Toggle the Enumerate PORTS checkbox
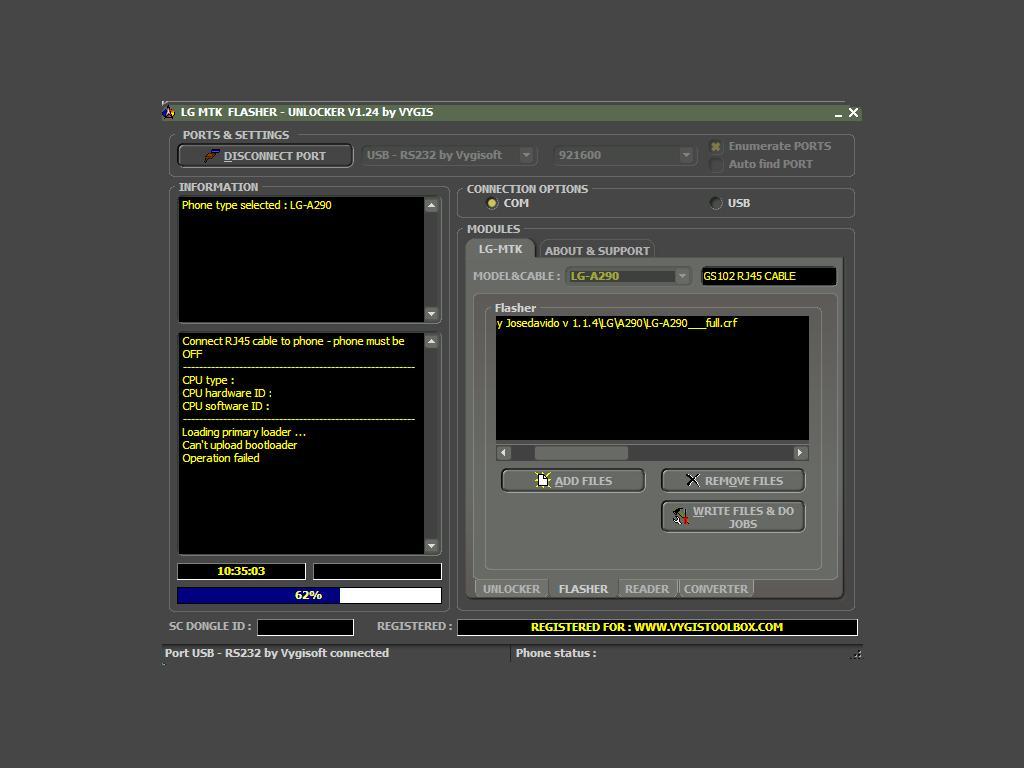 tap(716, 146)
